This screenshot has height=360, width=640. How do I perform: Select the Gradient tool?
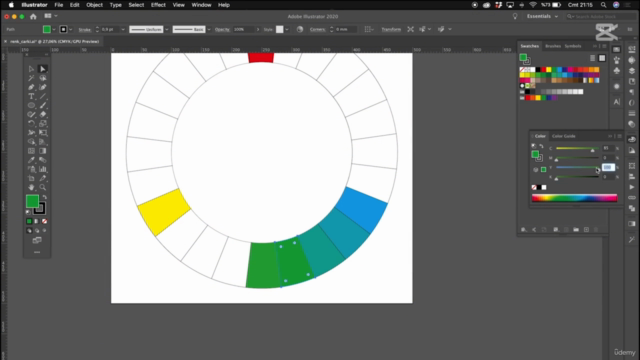(x=42, y=151)
